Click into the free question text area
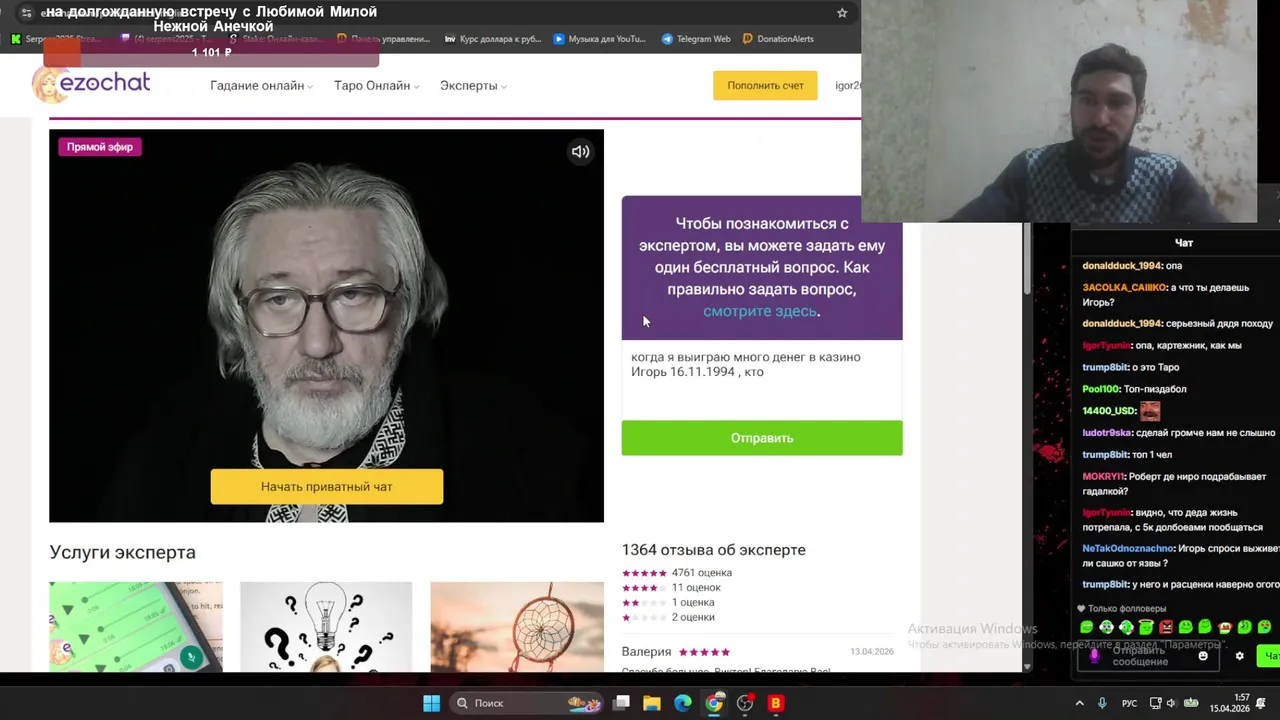The width and height of the screenshot is (1280, 720). pyautogui.click(x=762, y=378)
